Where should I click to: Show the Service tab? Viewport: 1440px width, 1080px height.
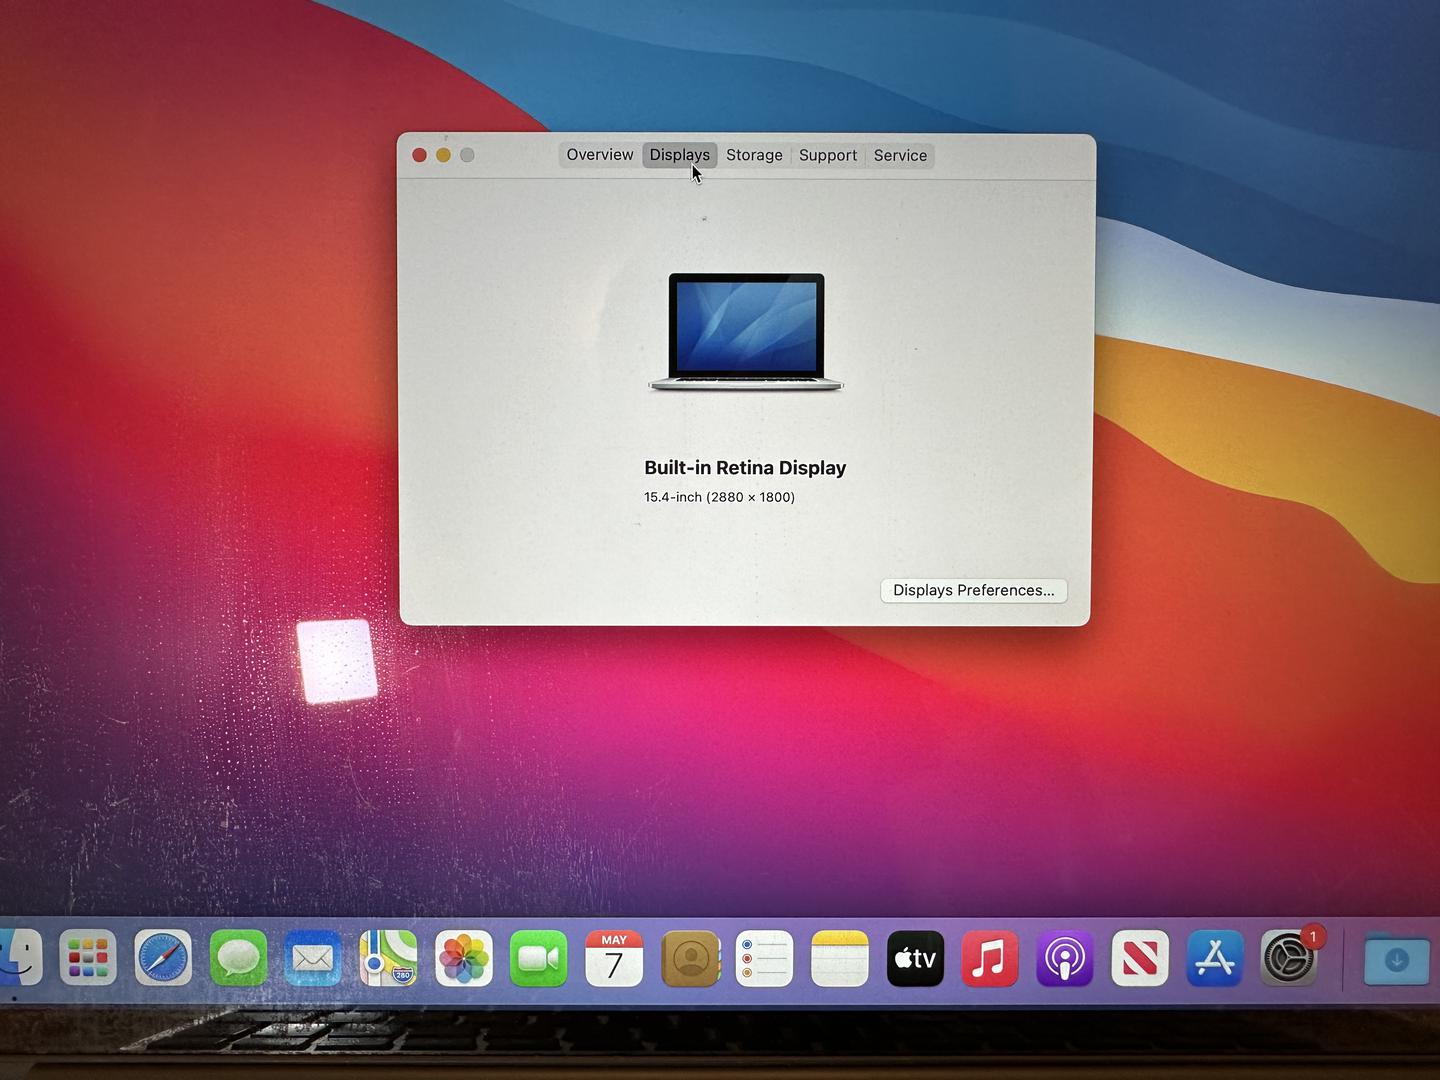[900, 155]
